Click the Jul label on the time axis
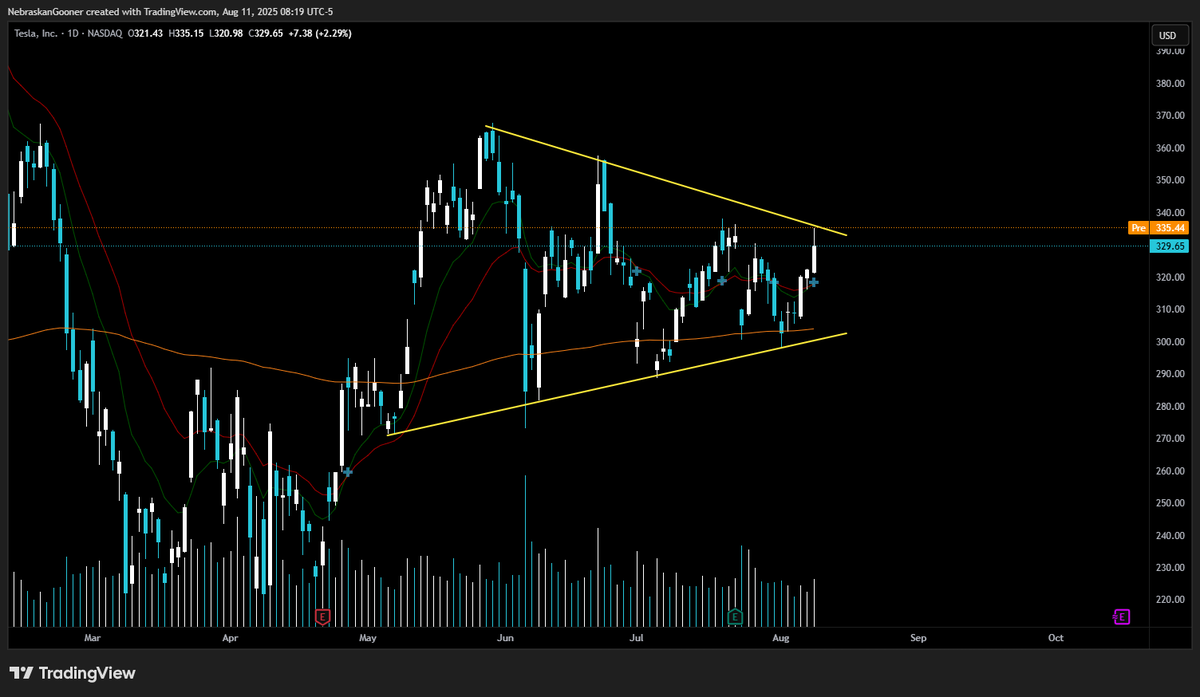This screenshot has height=697, width=1200. pos(636,637)
